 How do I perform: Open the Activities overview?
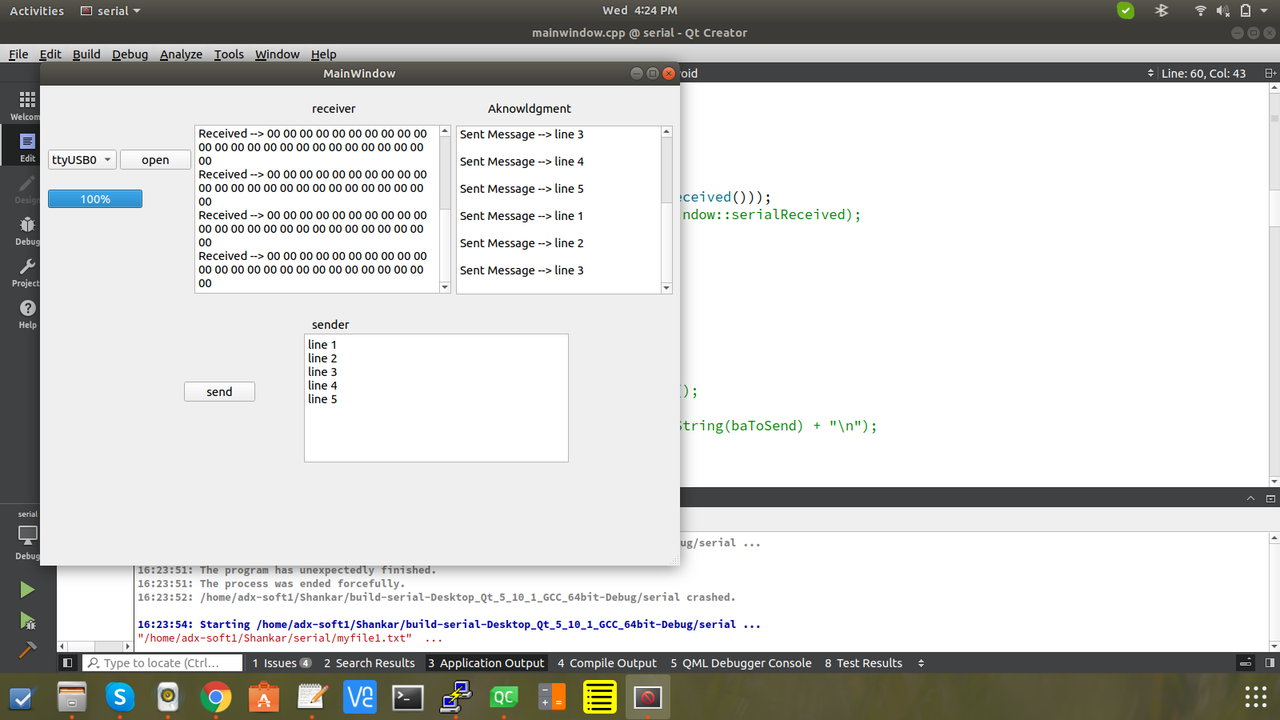(36, 11)
